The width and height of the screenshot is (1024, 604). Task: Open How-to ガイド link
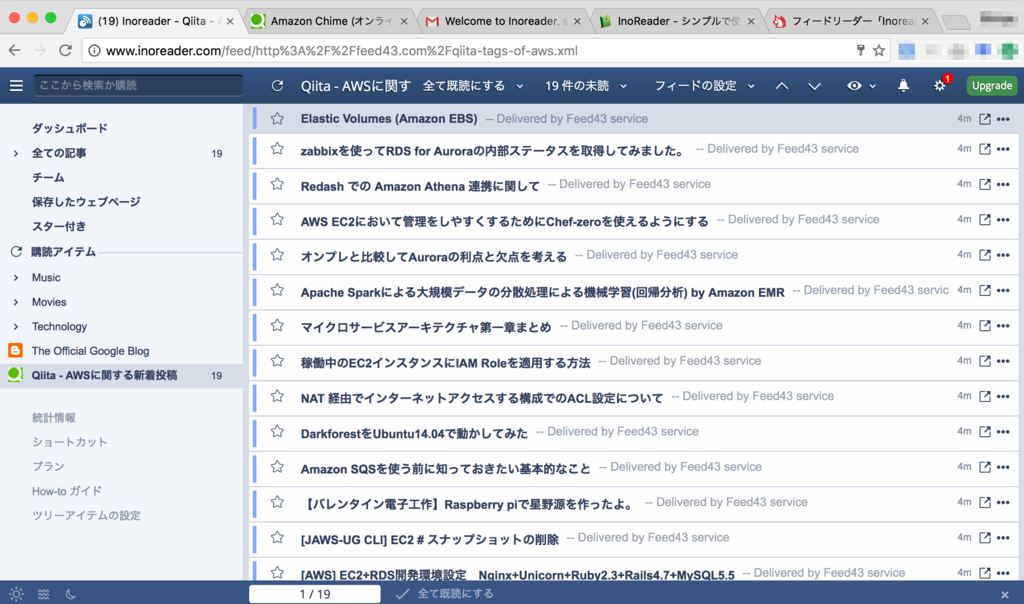[x=67, y=491]
